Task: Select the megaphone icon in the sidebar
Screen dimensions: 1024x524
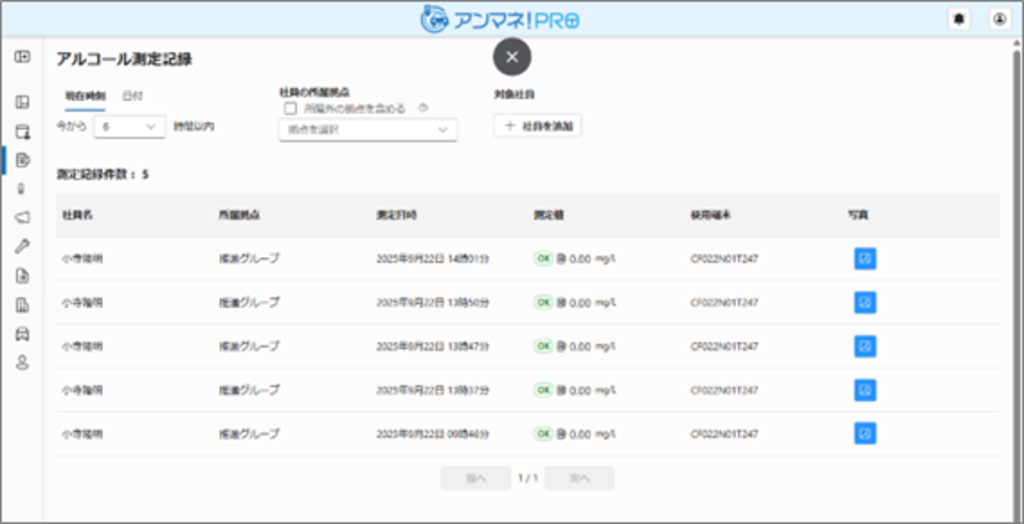Action: click(22, 218)
